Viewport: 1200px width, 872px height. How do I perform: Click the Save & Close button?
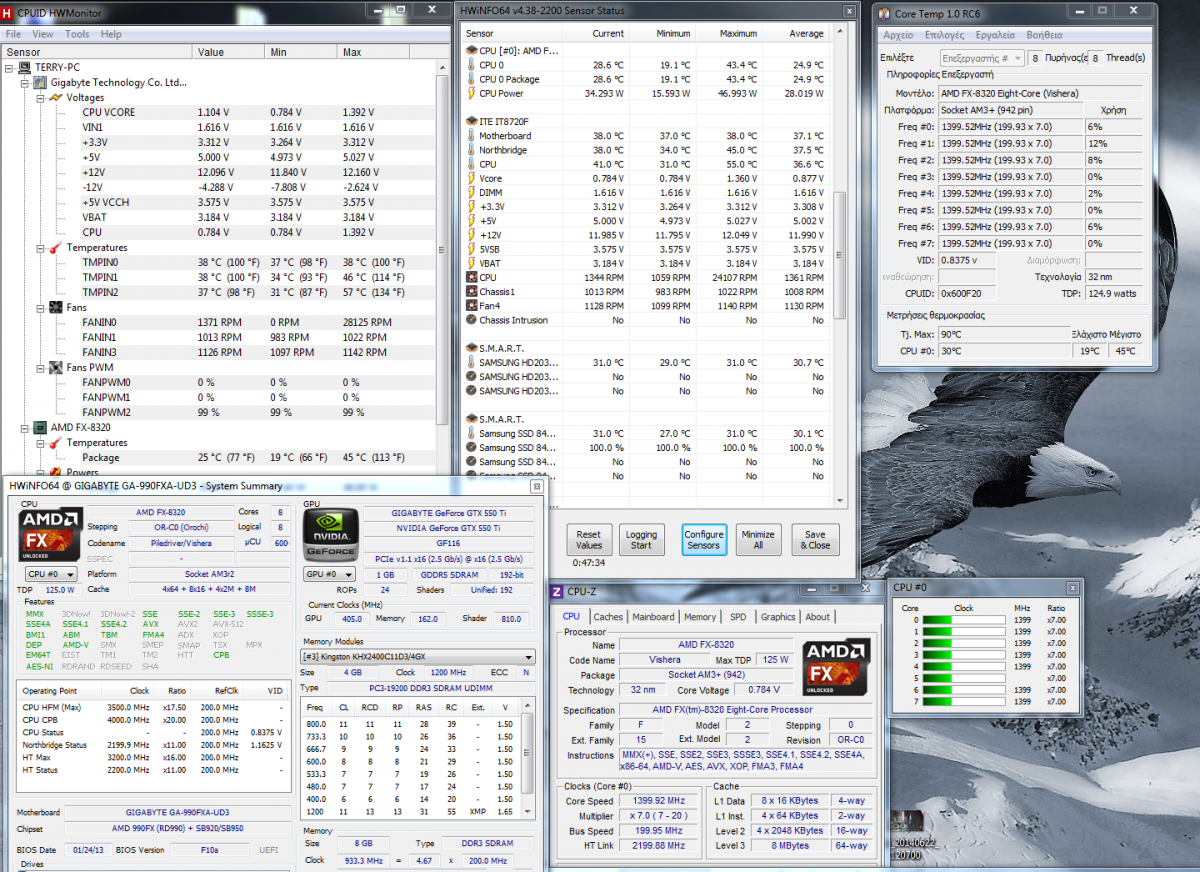815,540
